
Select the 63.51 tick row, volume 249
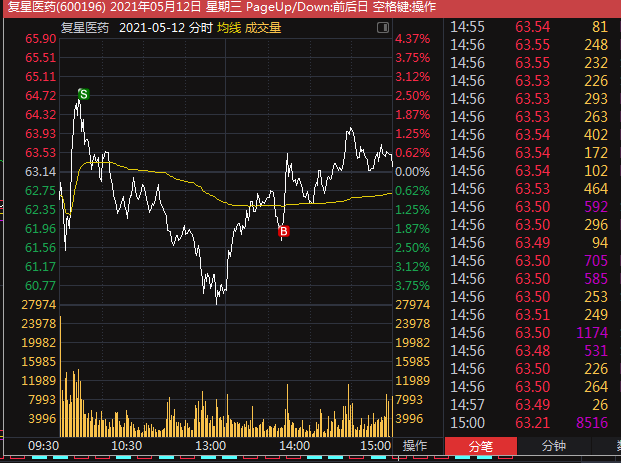tap(529, 315)
